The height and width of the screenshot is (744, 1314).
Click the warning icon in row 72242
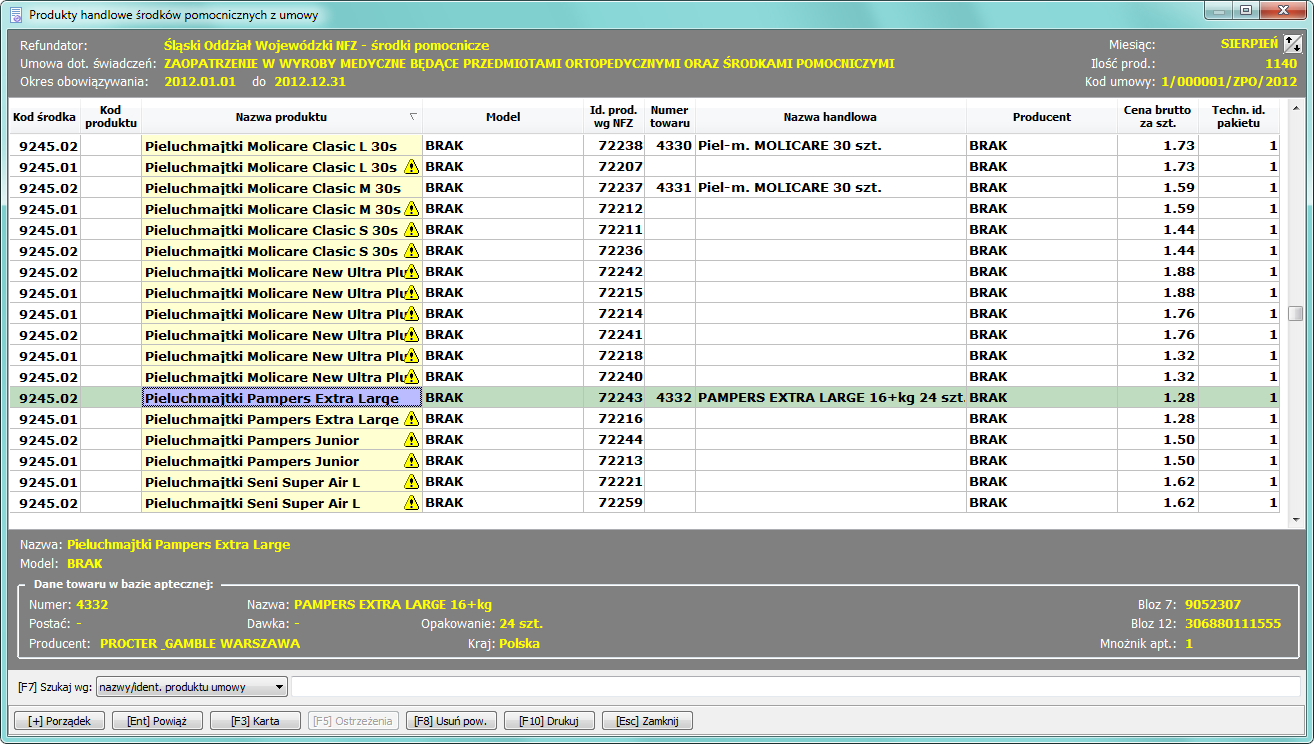(413, 272)
